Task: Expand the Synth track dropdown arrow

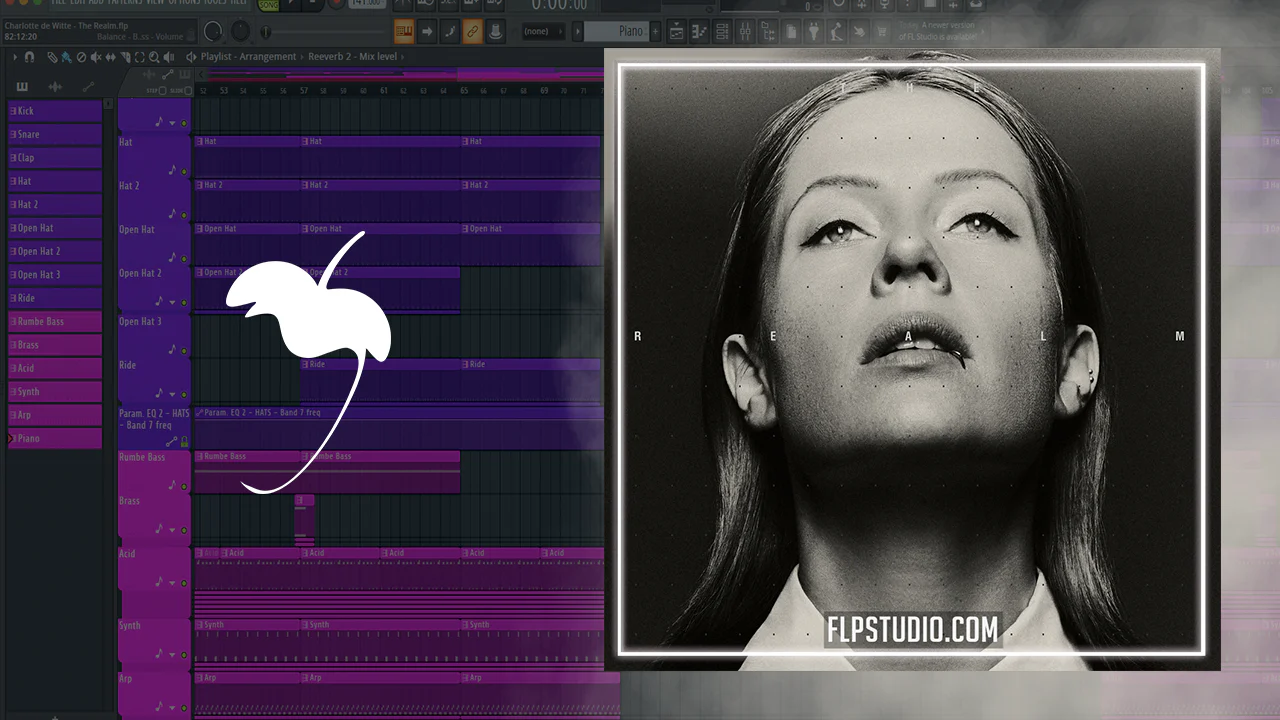Action: (x=172, y=655)
